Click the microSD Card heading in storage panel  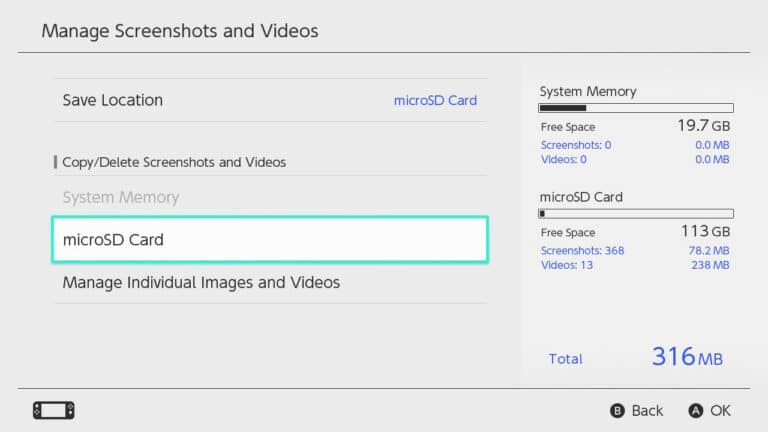(x=581, y=197)
